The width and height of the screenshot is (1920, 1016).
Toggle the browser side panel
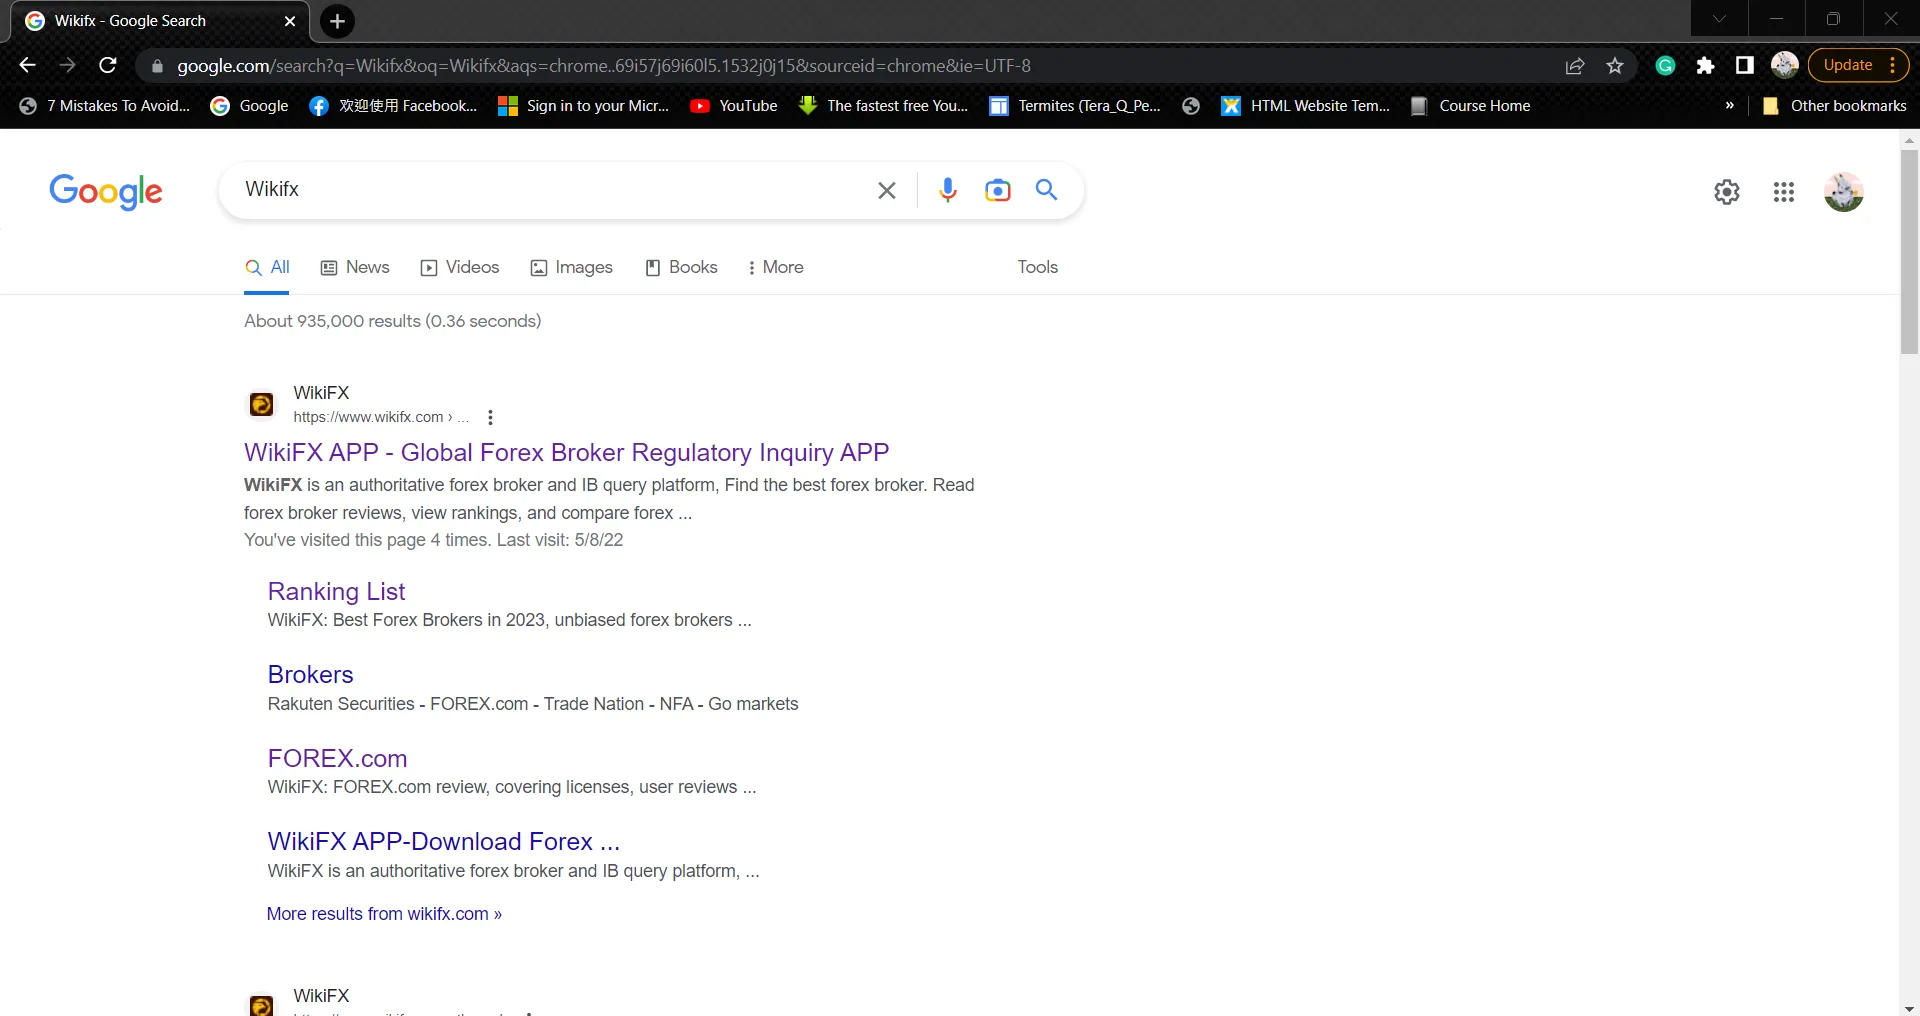click(1745, 66)
